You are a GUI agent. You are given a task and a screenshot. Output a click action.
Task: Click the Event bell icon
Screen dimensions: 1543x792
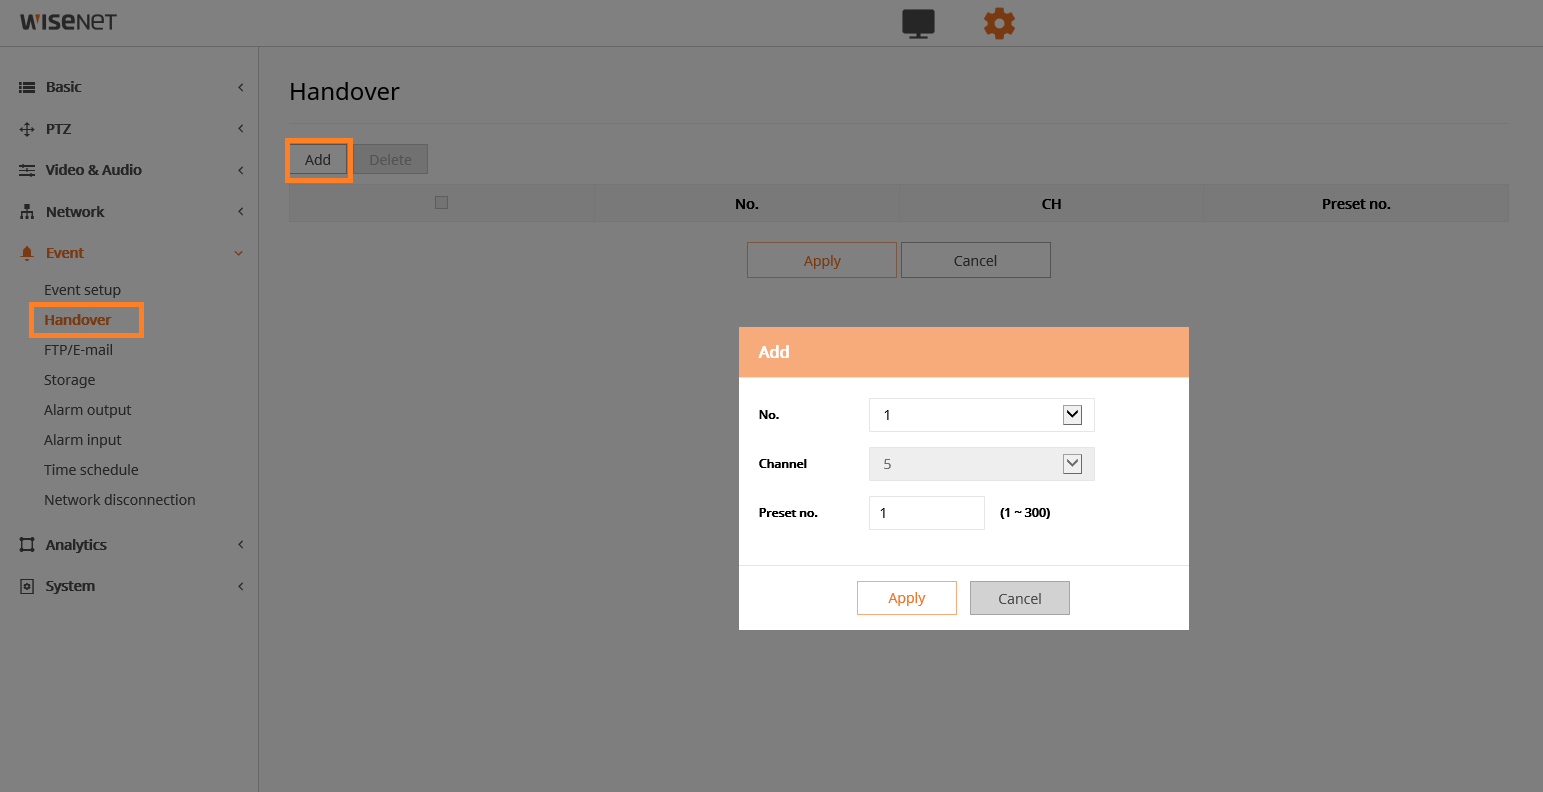tap(27, 253)
